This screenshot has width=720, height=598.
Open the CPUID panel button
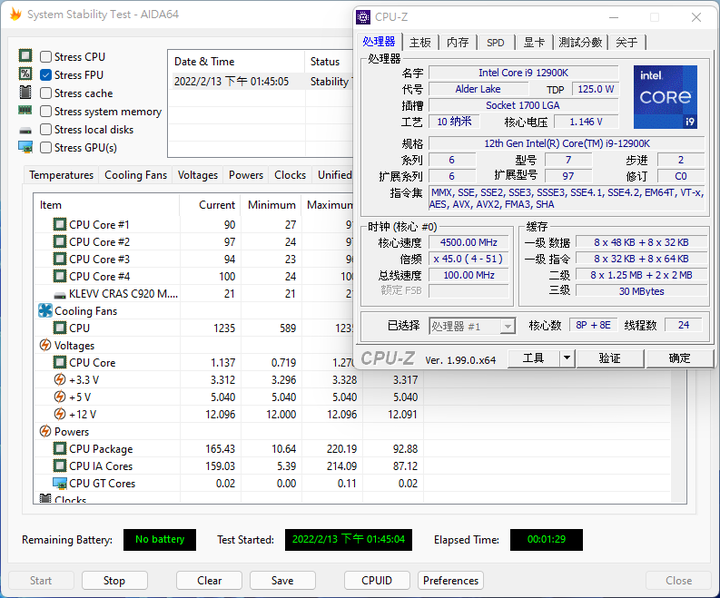(x=377, y=581)
